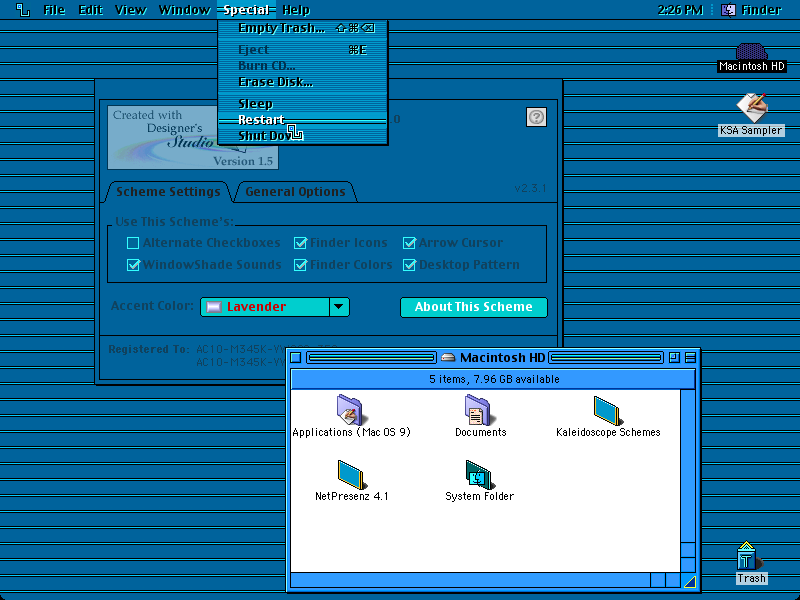Click the Designer's Studio logo image
The width and height of the screenshot is (800, 600).
(193, 138)
